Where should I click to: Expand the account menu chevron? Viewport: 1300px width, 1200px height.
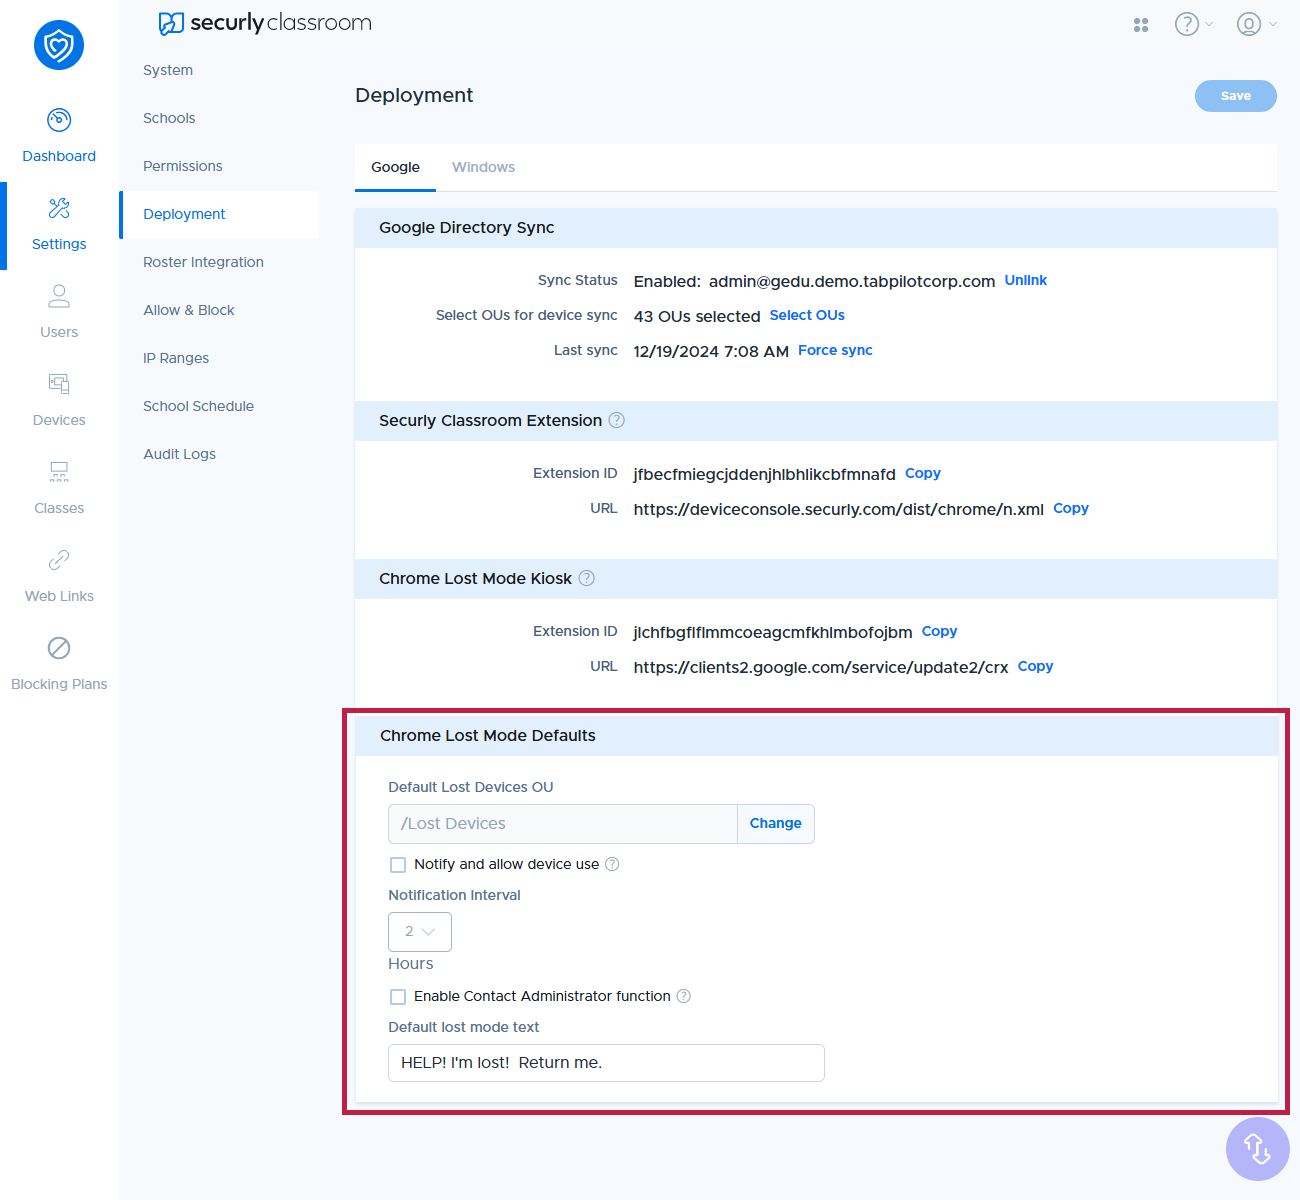click(1273, 24)
